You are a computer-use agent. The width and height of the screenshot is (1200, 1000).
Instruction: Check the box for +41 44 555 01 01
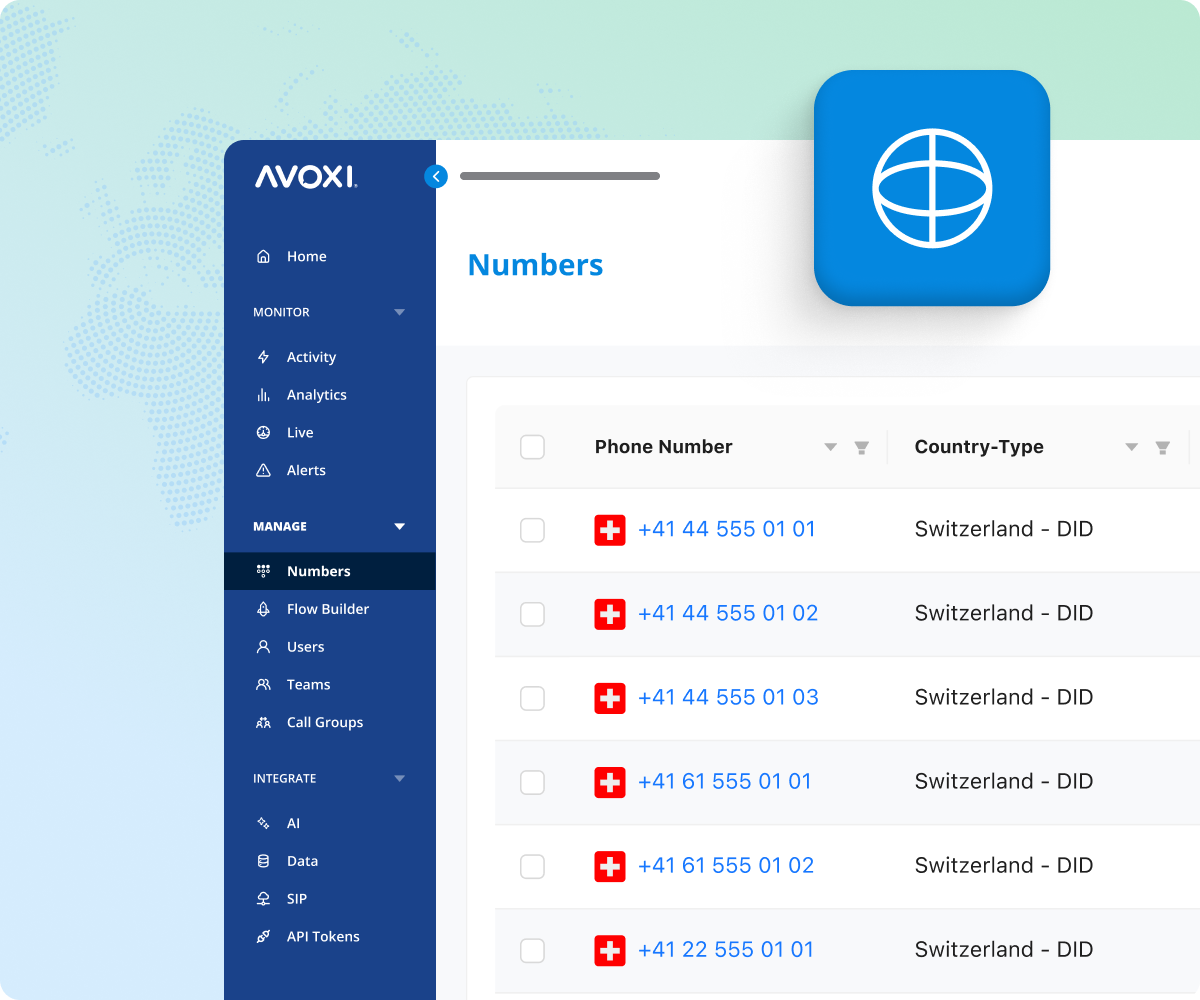532,530
